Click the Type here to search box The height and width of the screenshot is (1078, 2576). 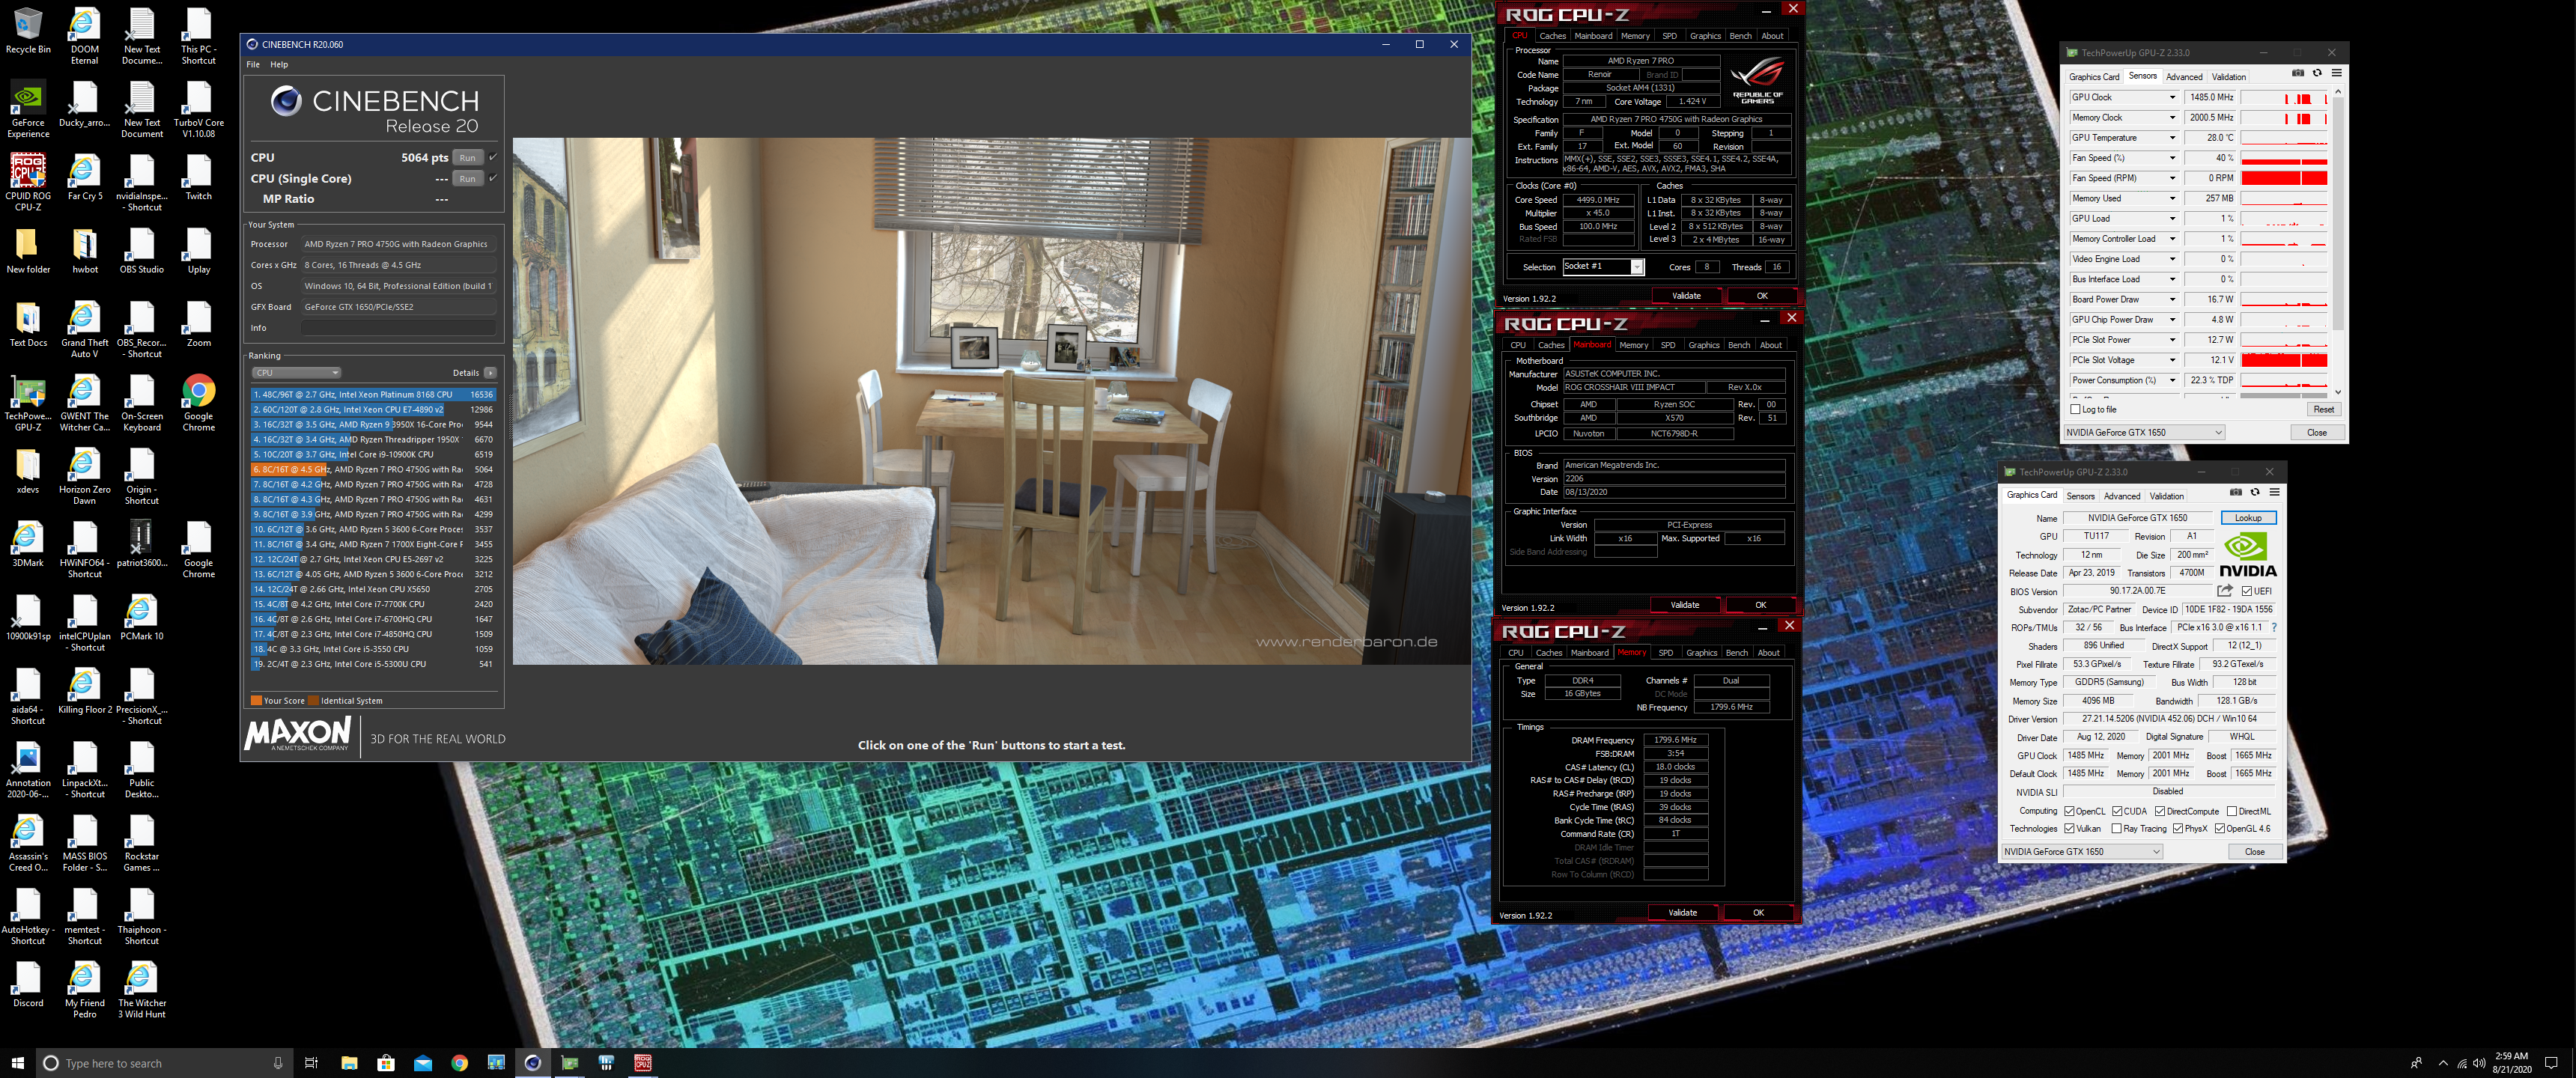[163, 1063]
